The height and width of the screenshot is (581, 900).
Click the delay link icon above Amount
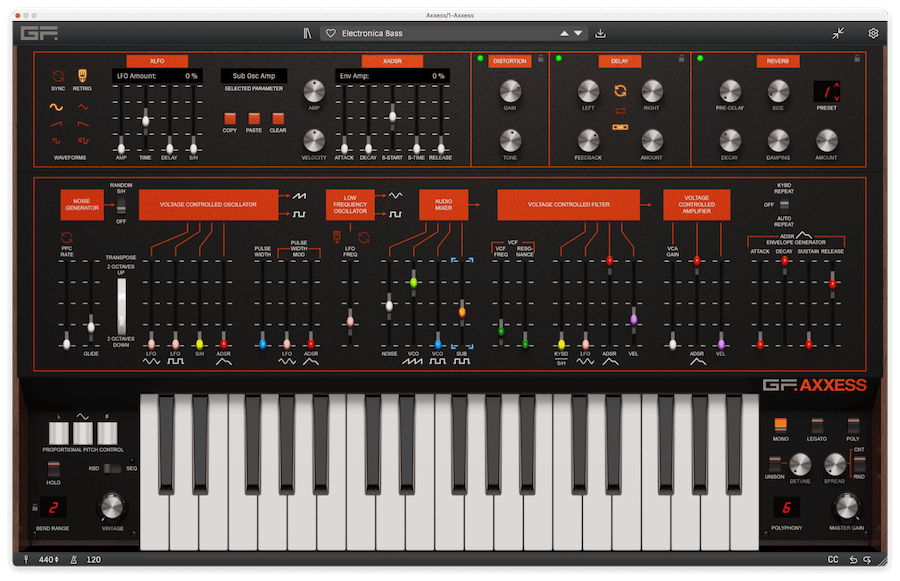point(620,127)
